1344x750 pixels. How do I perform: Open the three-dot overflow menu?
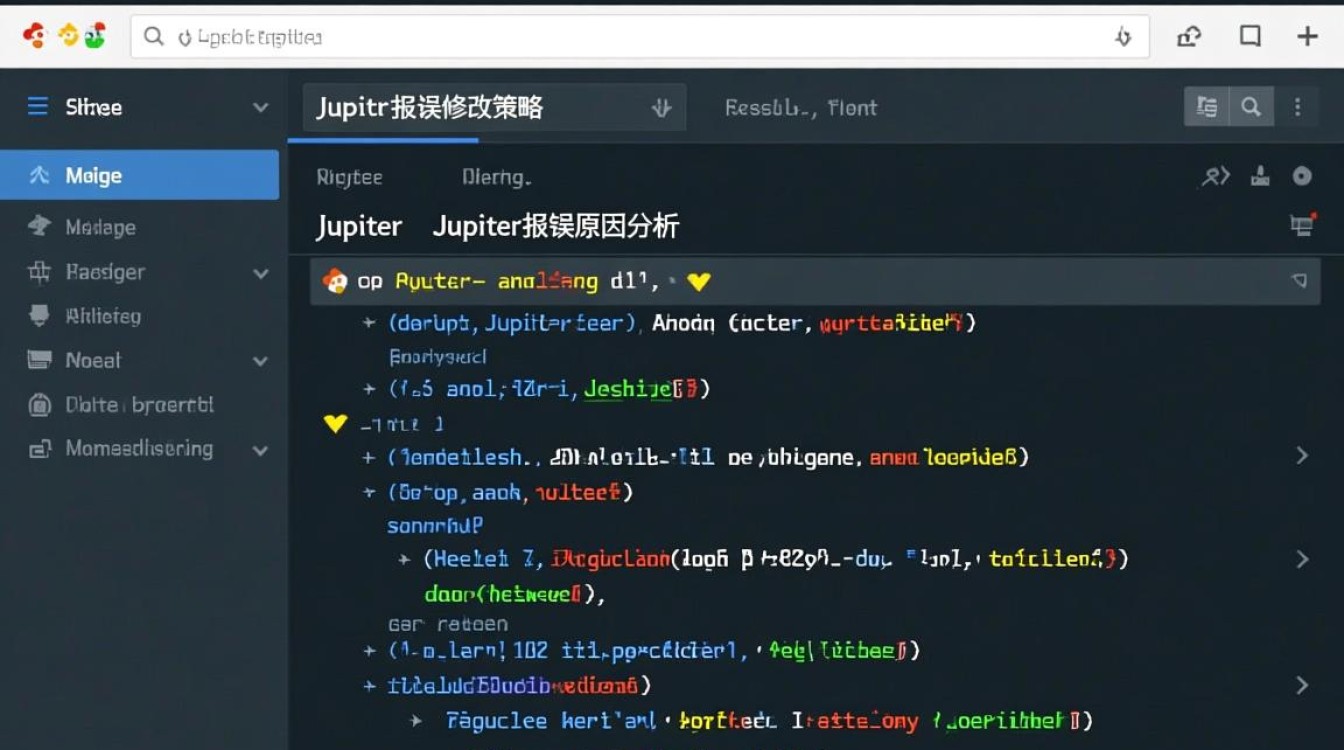(1298, 106)
